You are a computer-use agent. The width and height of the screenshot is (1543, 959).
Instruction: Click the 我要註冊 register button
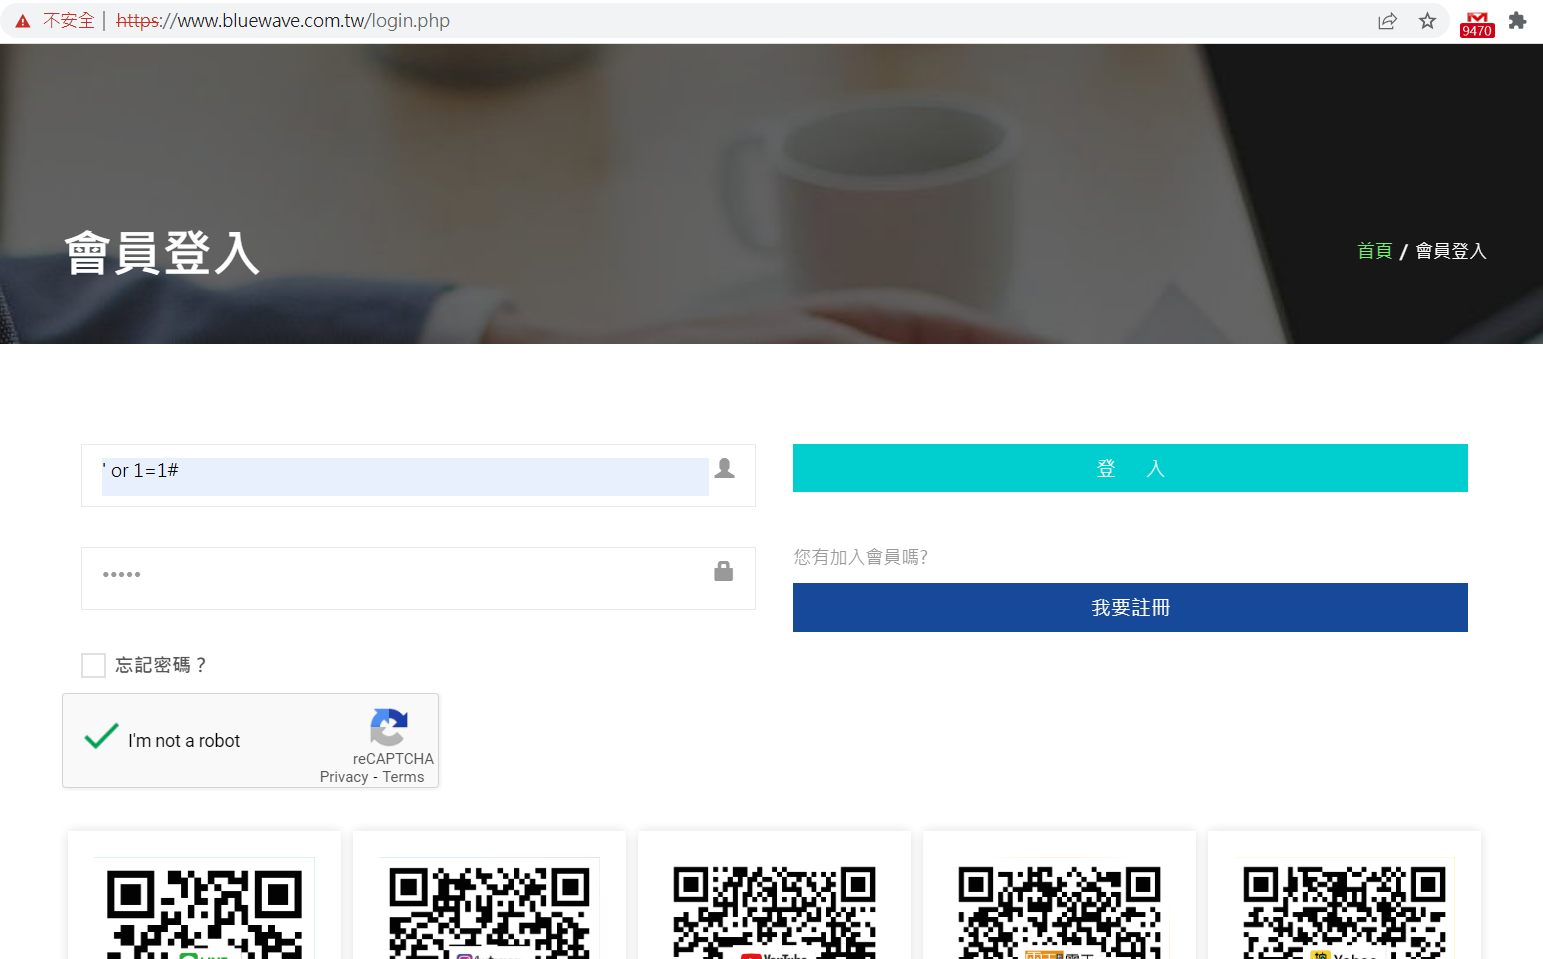pyautogui.click(x=1130, y=607)
